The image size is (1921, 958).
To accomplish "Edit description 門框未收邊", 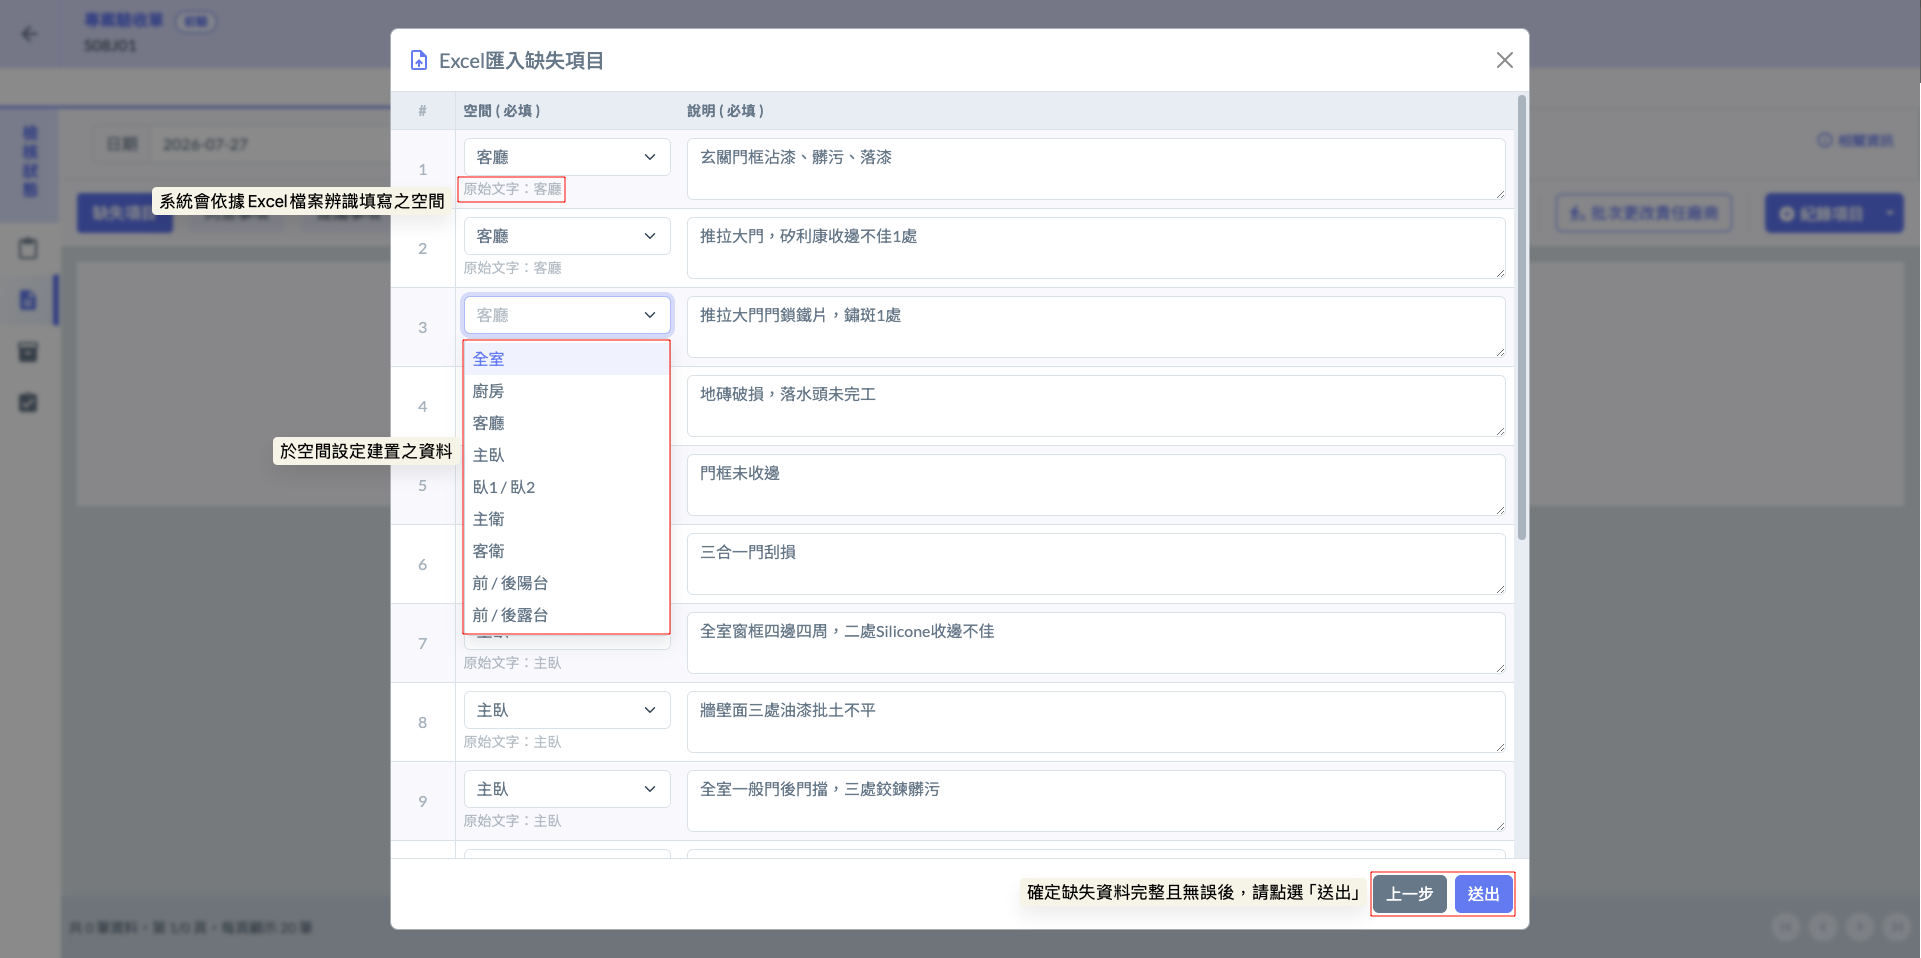I will [1096, 485].
